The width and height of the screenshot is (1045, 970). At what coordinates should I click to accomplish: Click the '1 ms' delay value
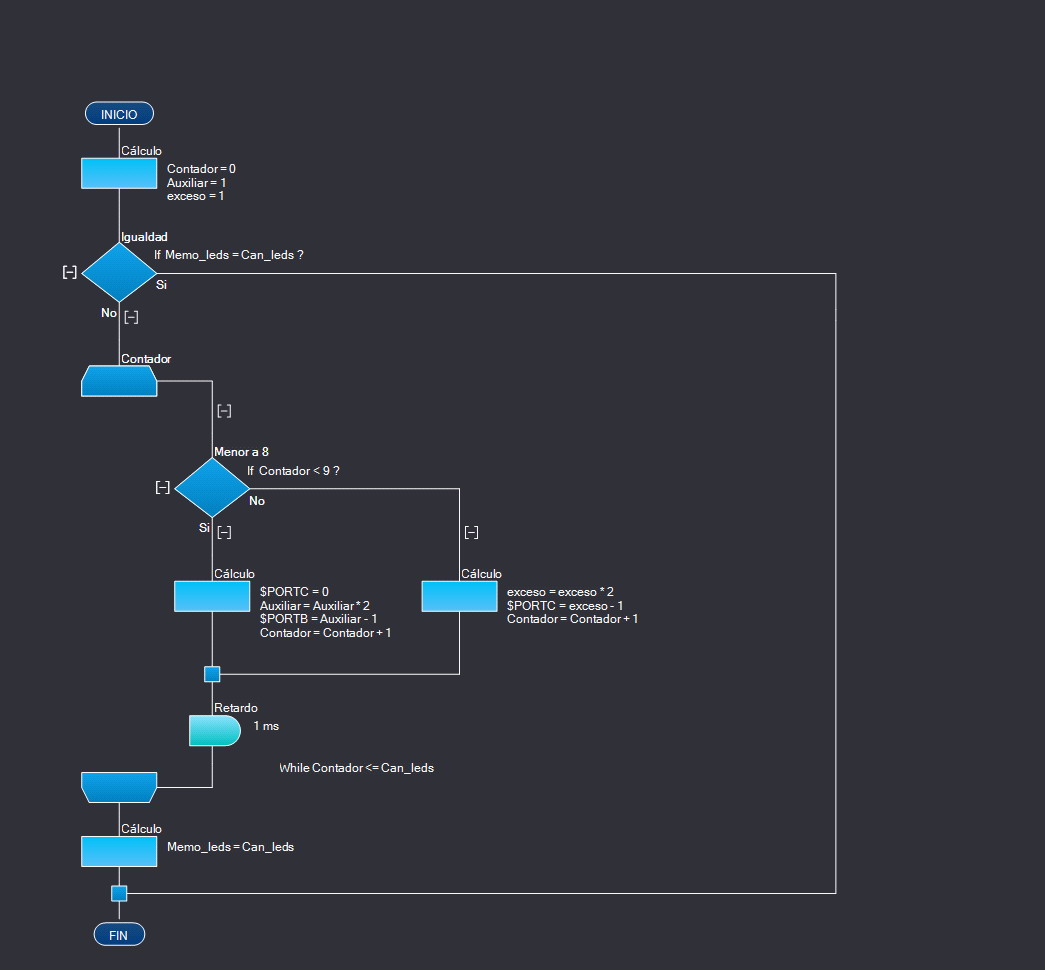point(266,726)
